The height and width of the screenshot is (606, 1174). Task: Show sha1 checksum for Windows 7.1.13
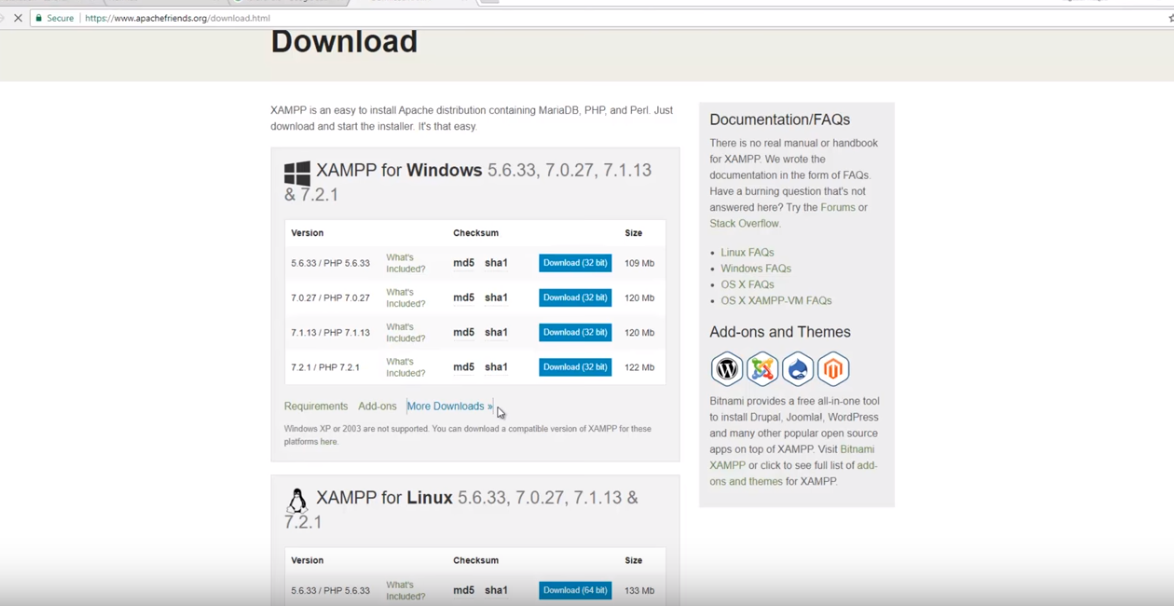496,333
